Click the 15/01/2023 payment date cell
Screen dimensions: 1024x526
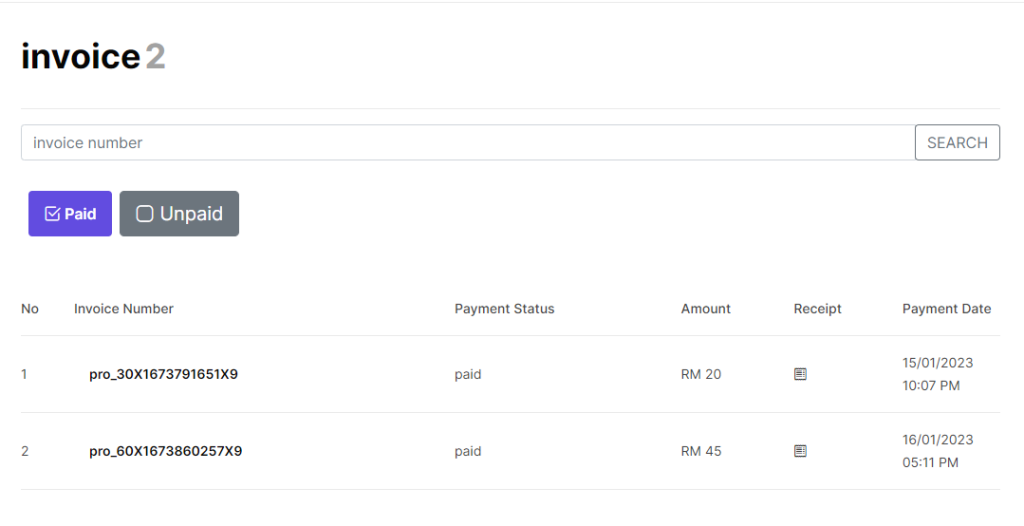coord(938,374)
